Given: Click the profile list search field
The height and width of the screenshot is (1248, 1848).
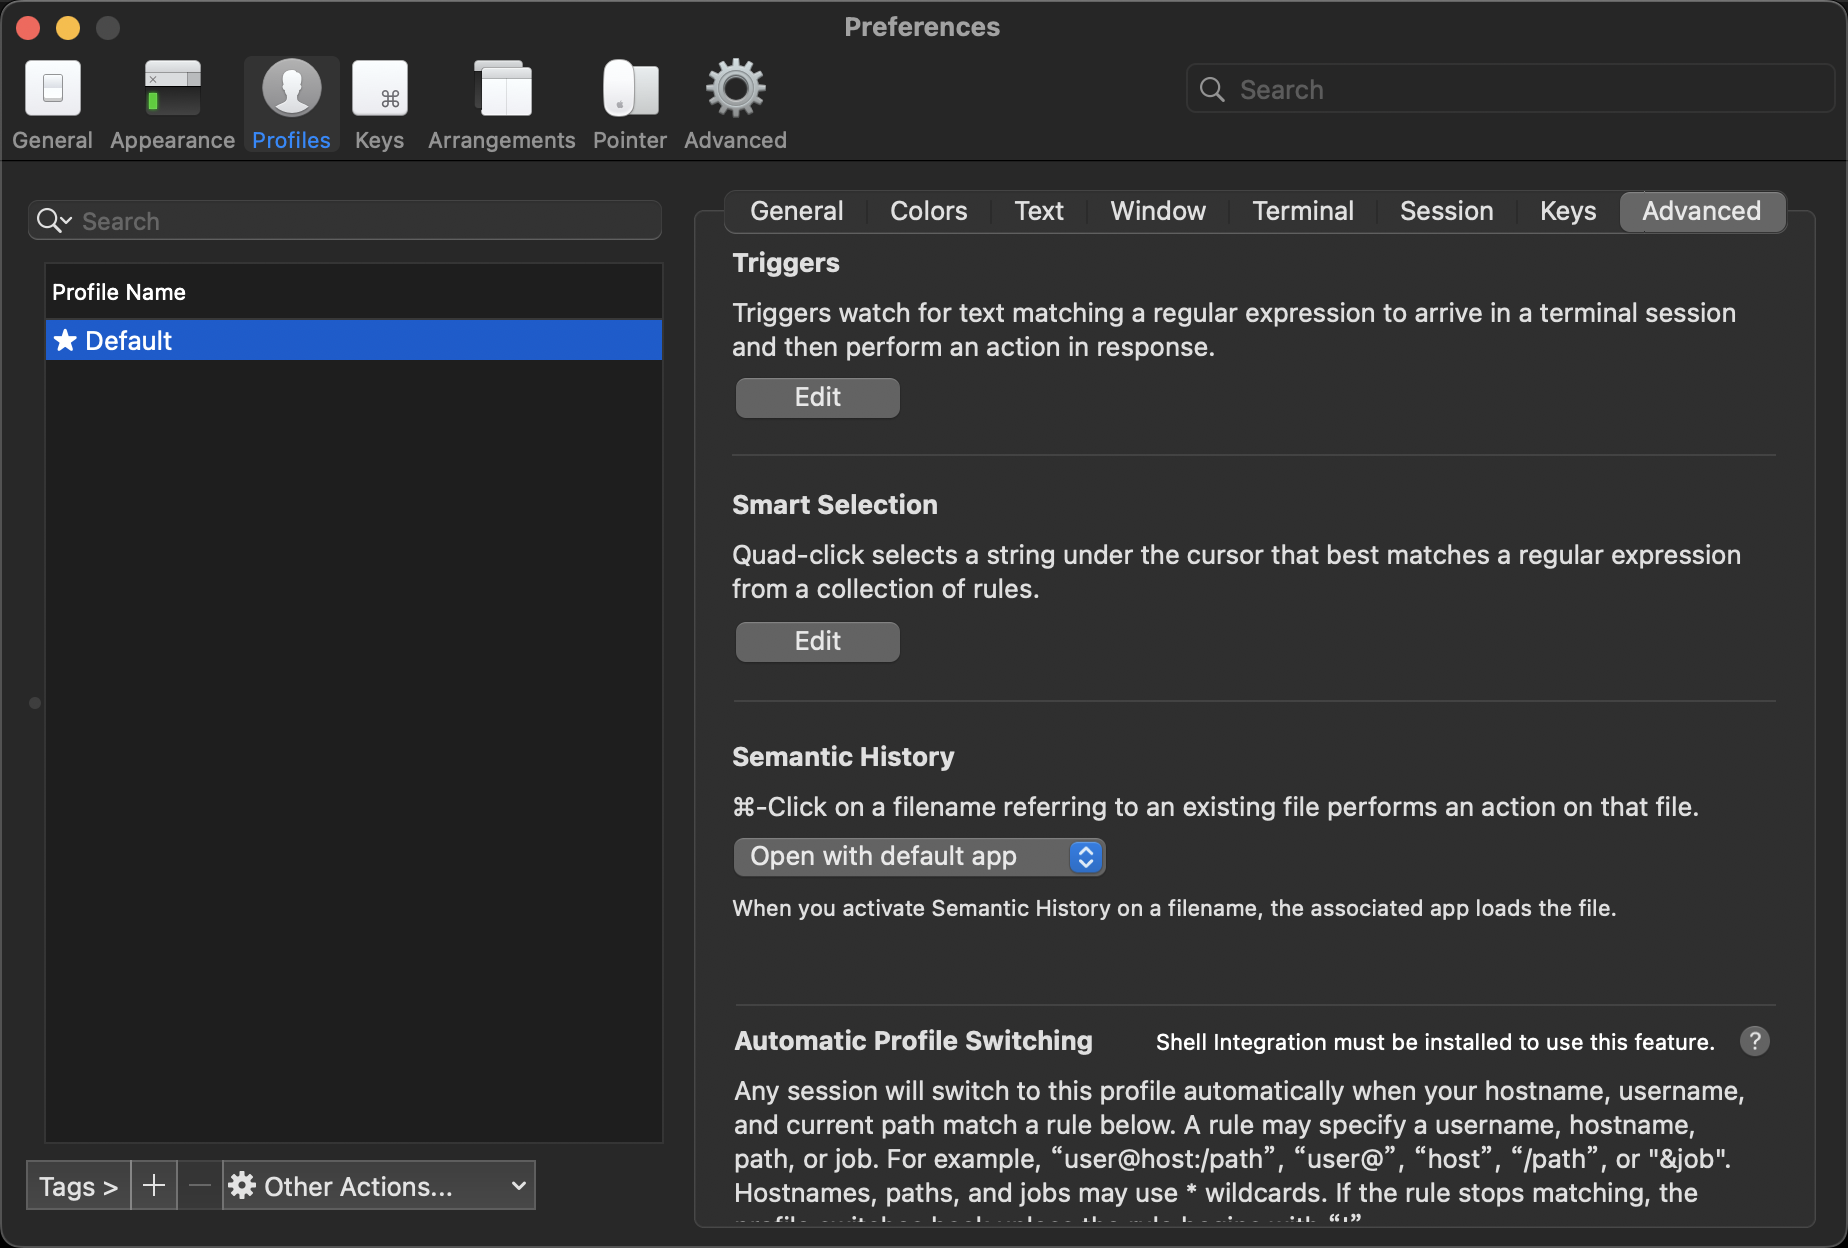Looking at the screenshot, I should 345,220.
